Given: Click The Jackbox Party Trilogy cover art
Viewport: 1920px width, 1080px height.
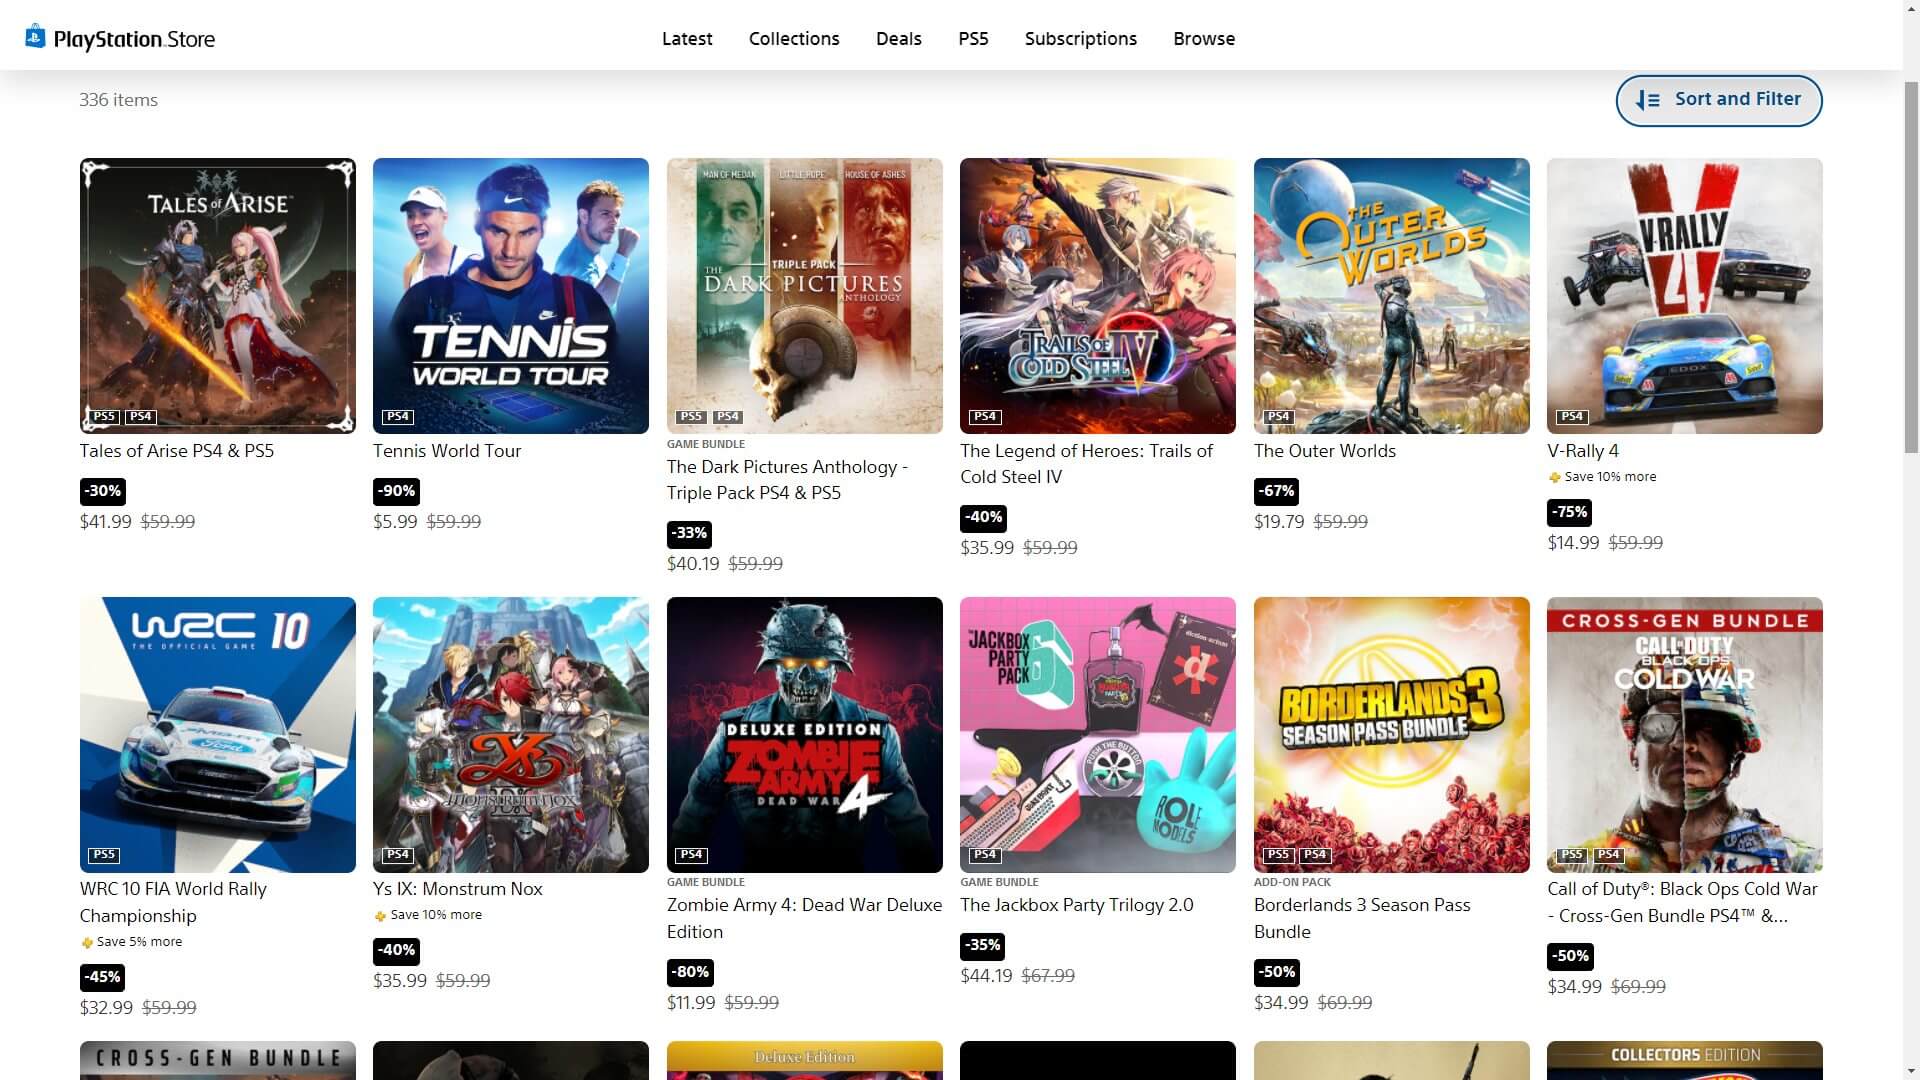Looking at the screenshot, I should click(1097, 735).
